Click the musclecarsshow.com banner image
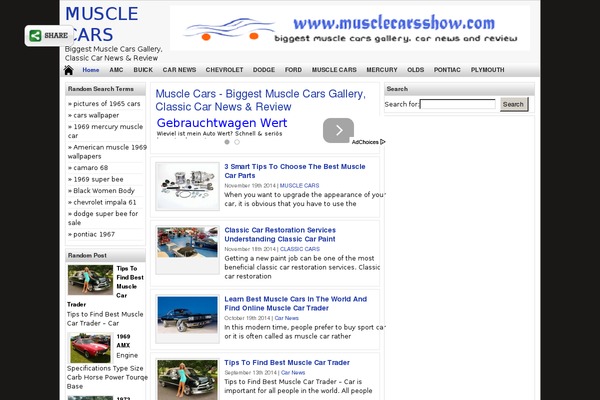The height and width of the screenshot is (400, 600). click(350, 28)
